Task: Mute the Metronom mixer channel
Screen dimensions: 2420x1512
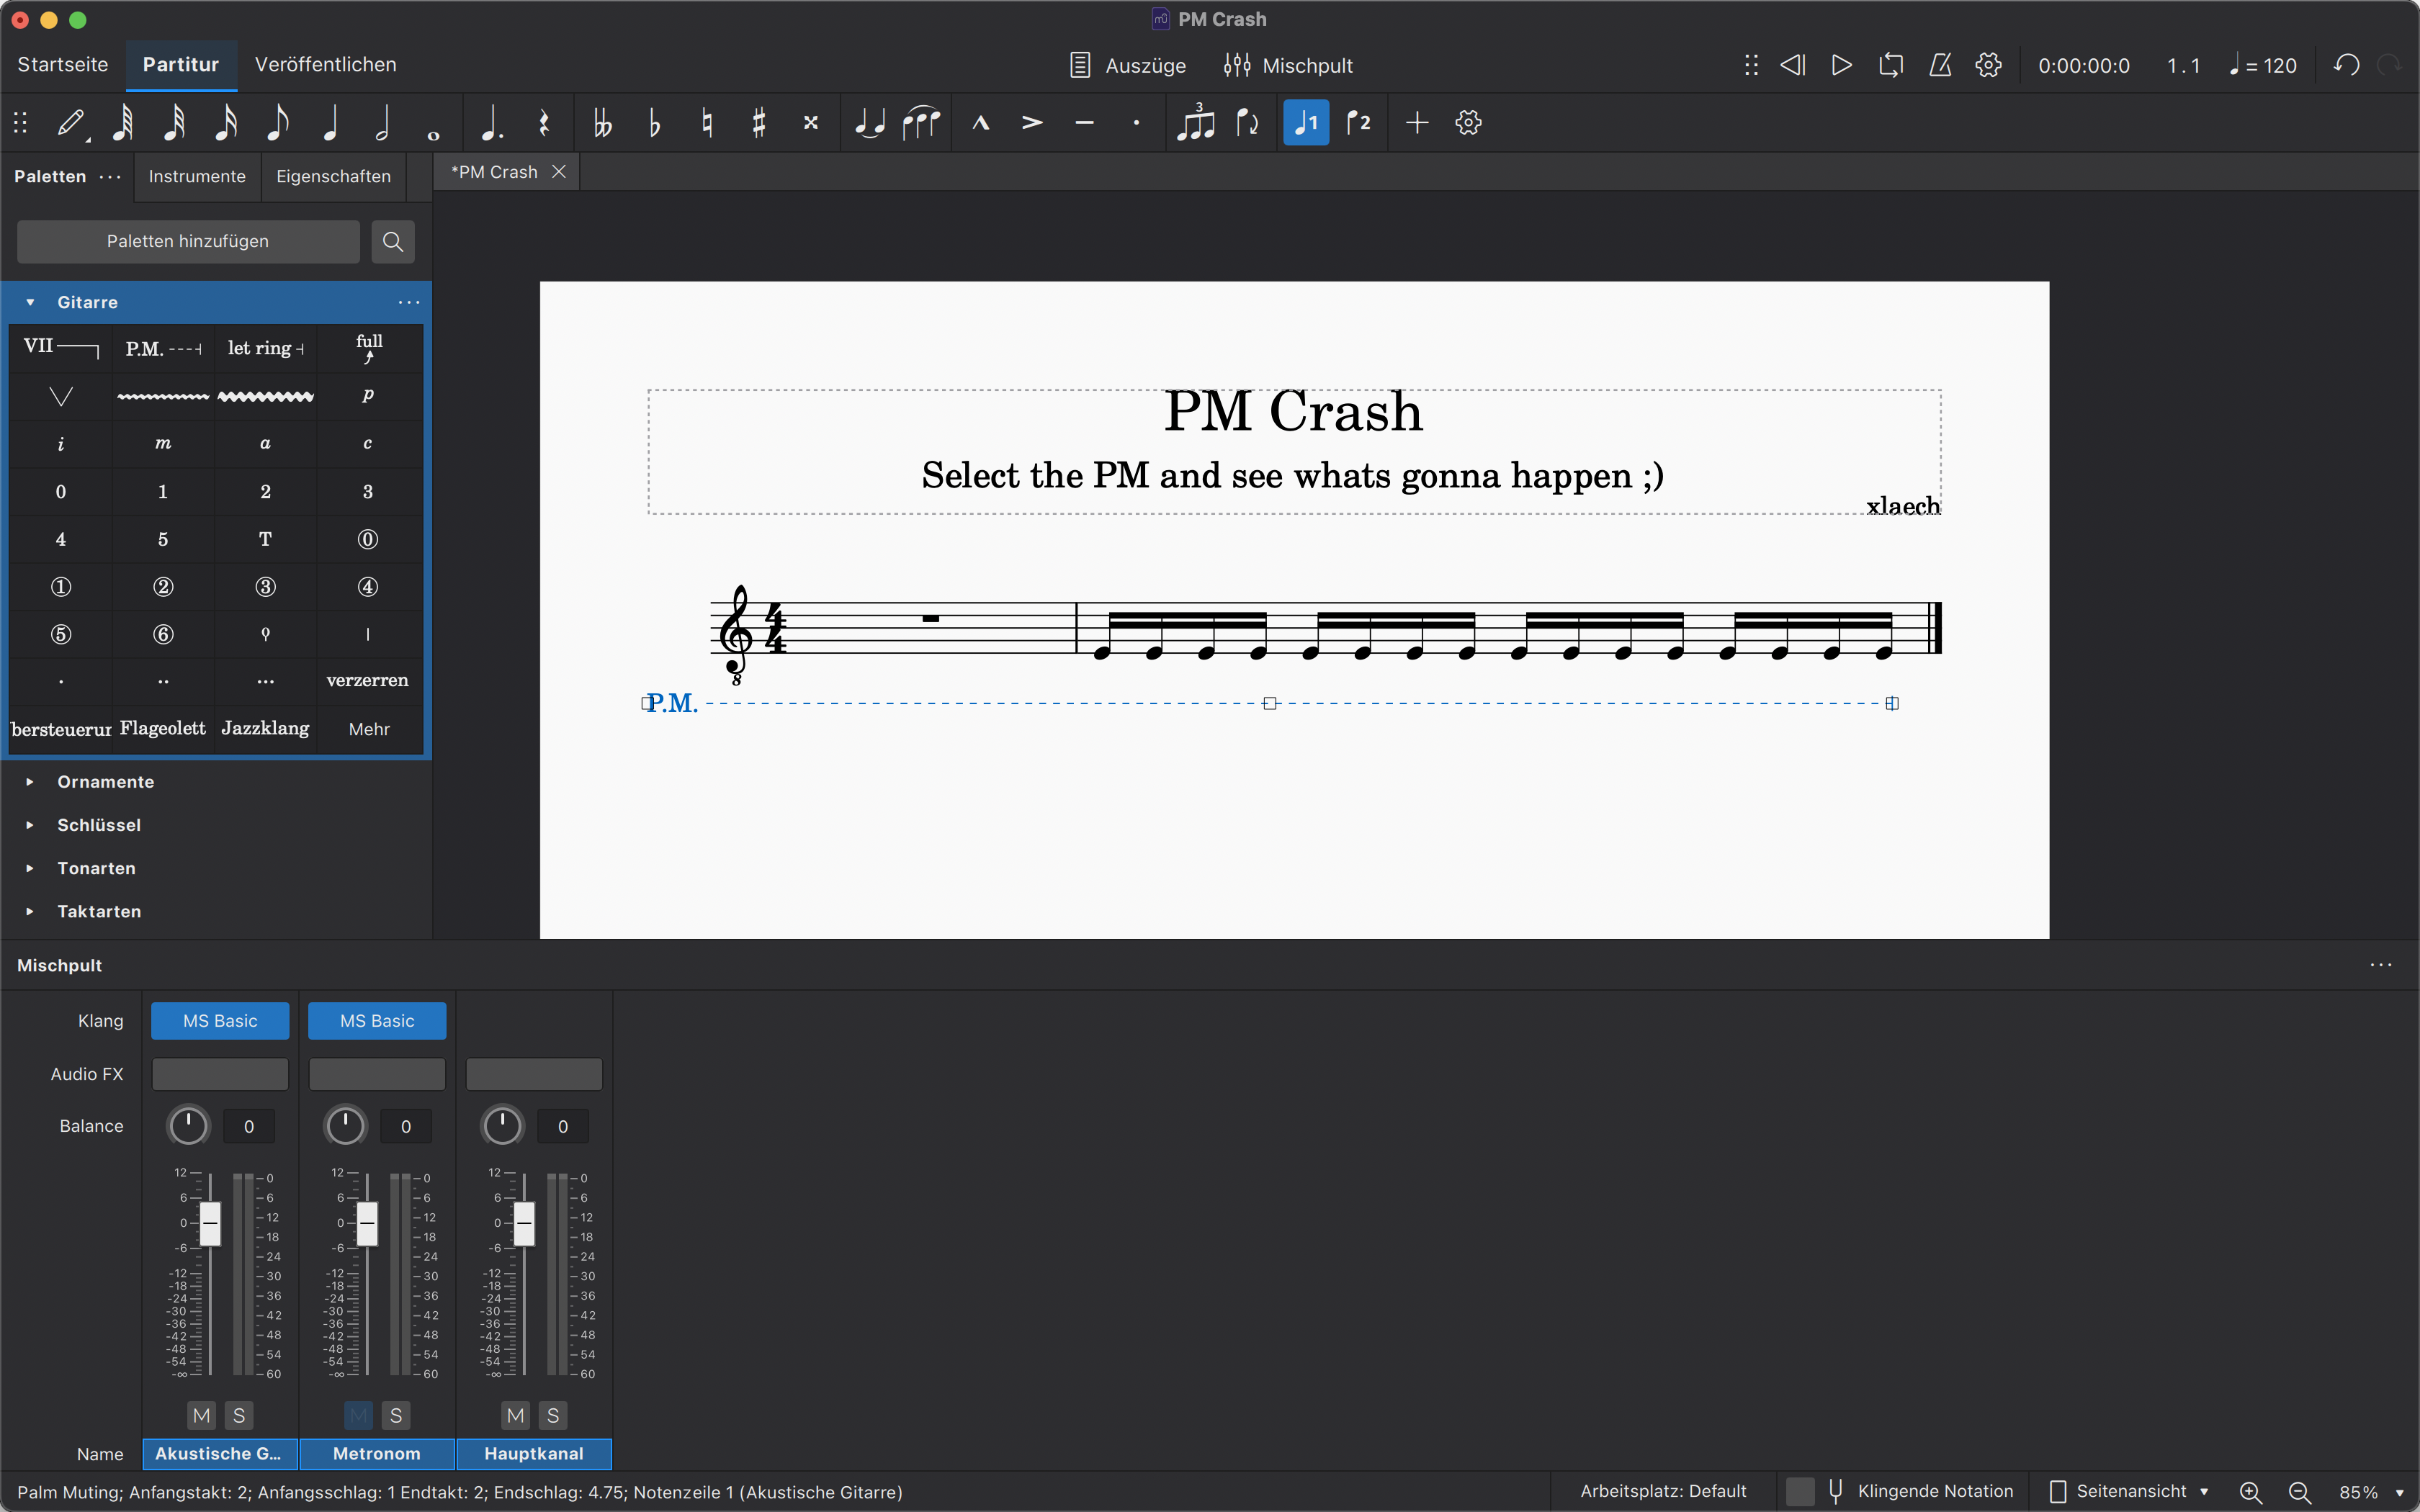Action: point(358,1415)
